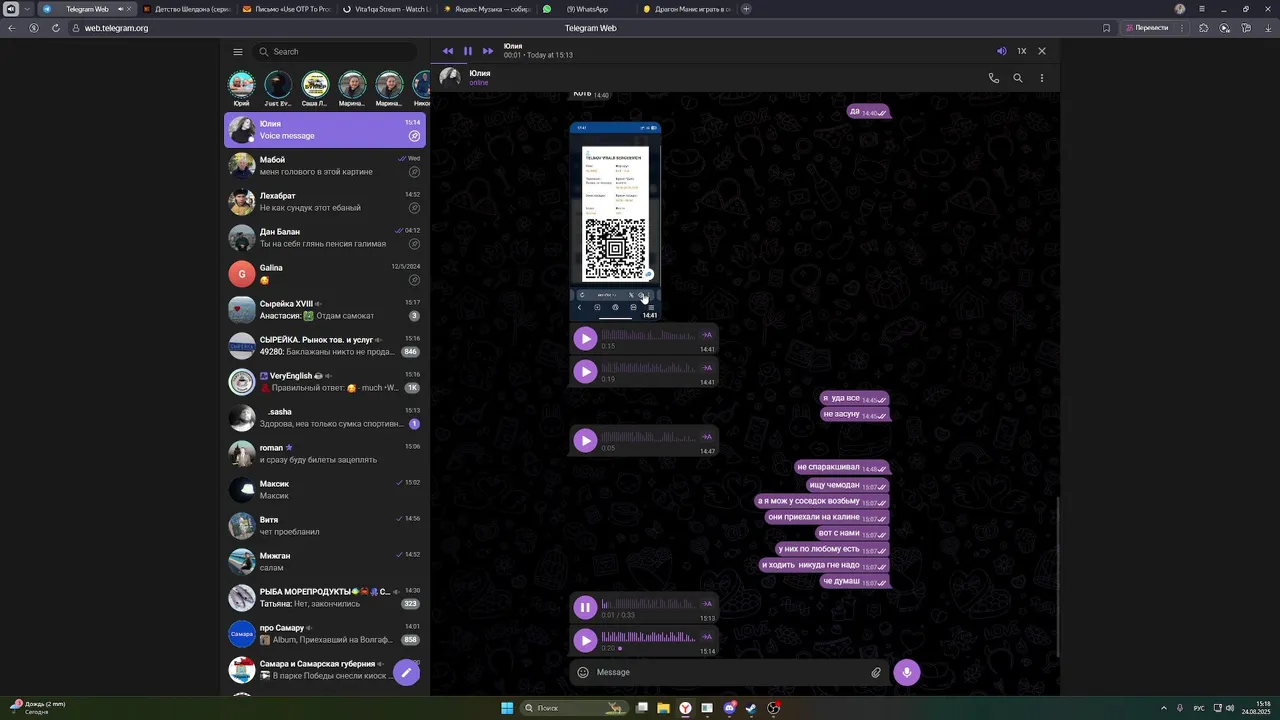Open the Galina chat
Viewport: 1280px width, 720px height.
click(325, 274)
